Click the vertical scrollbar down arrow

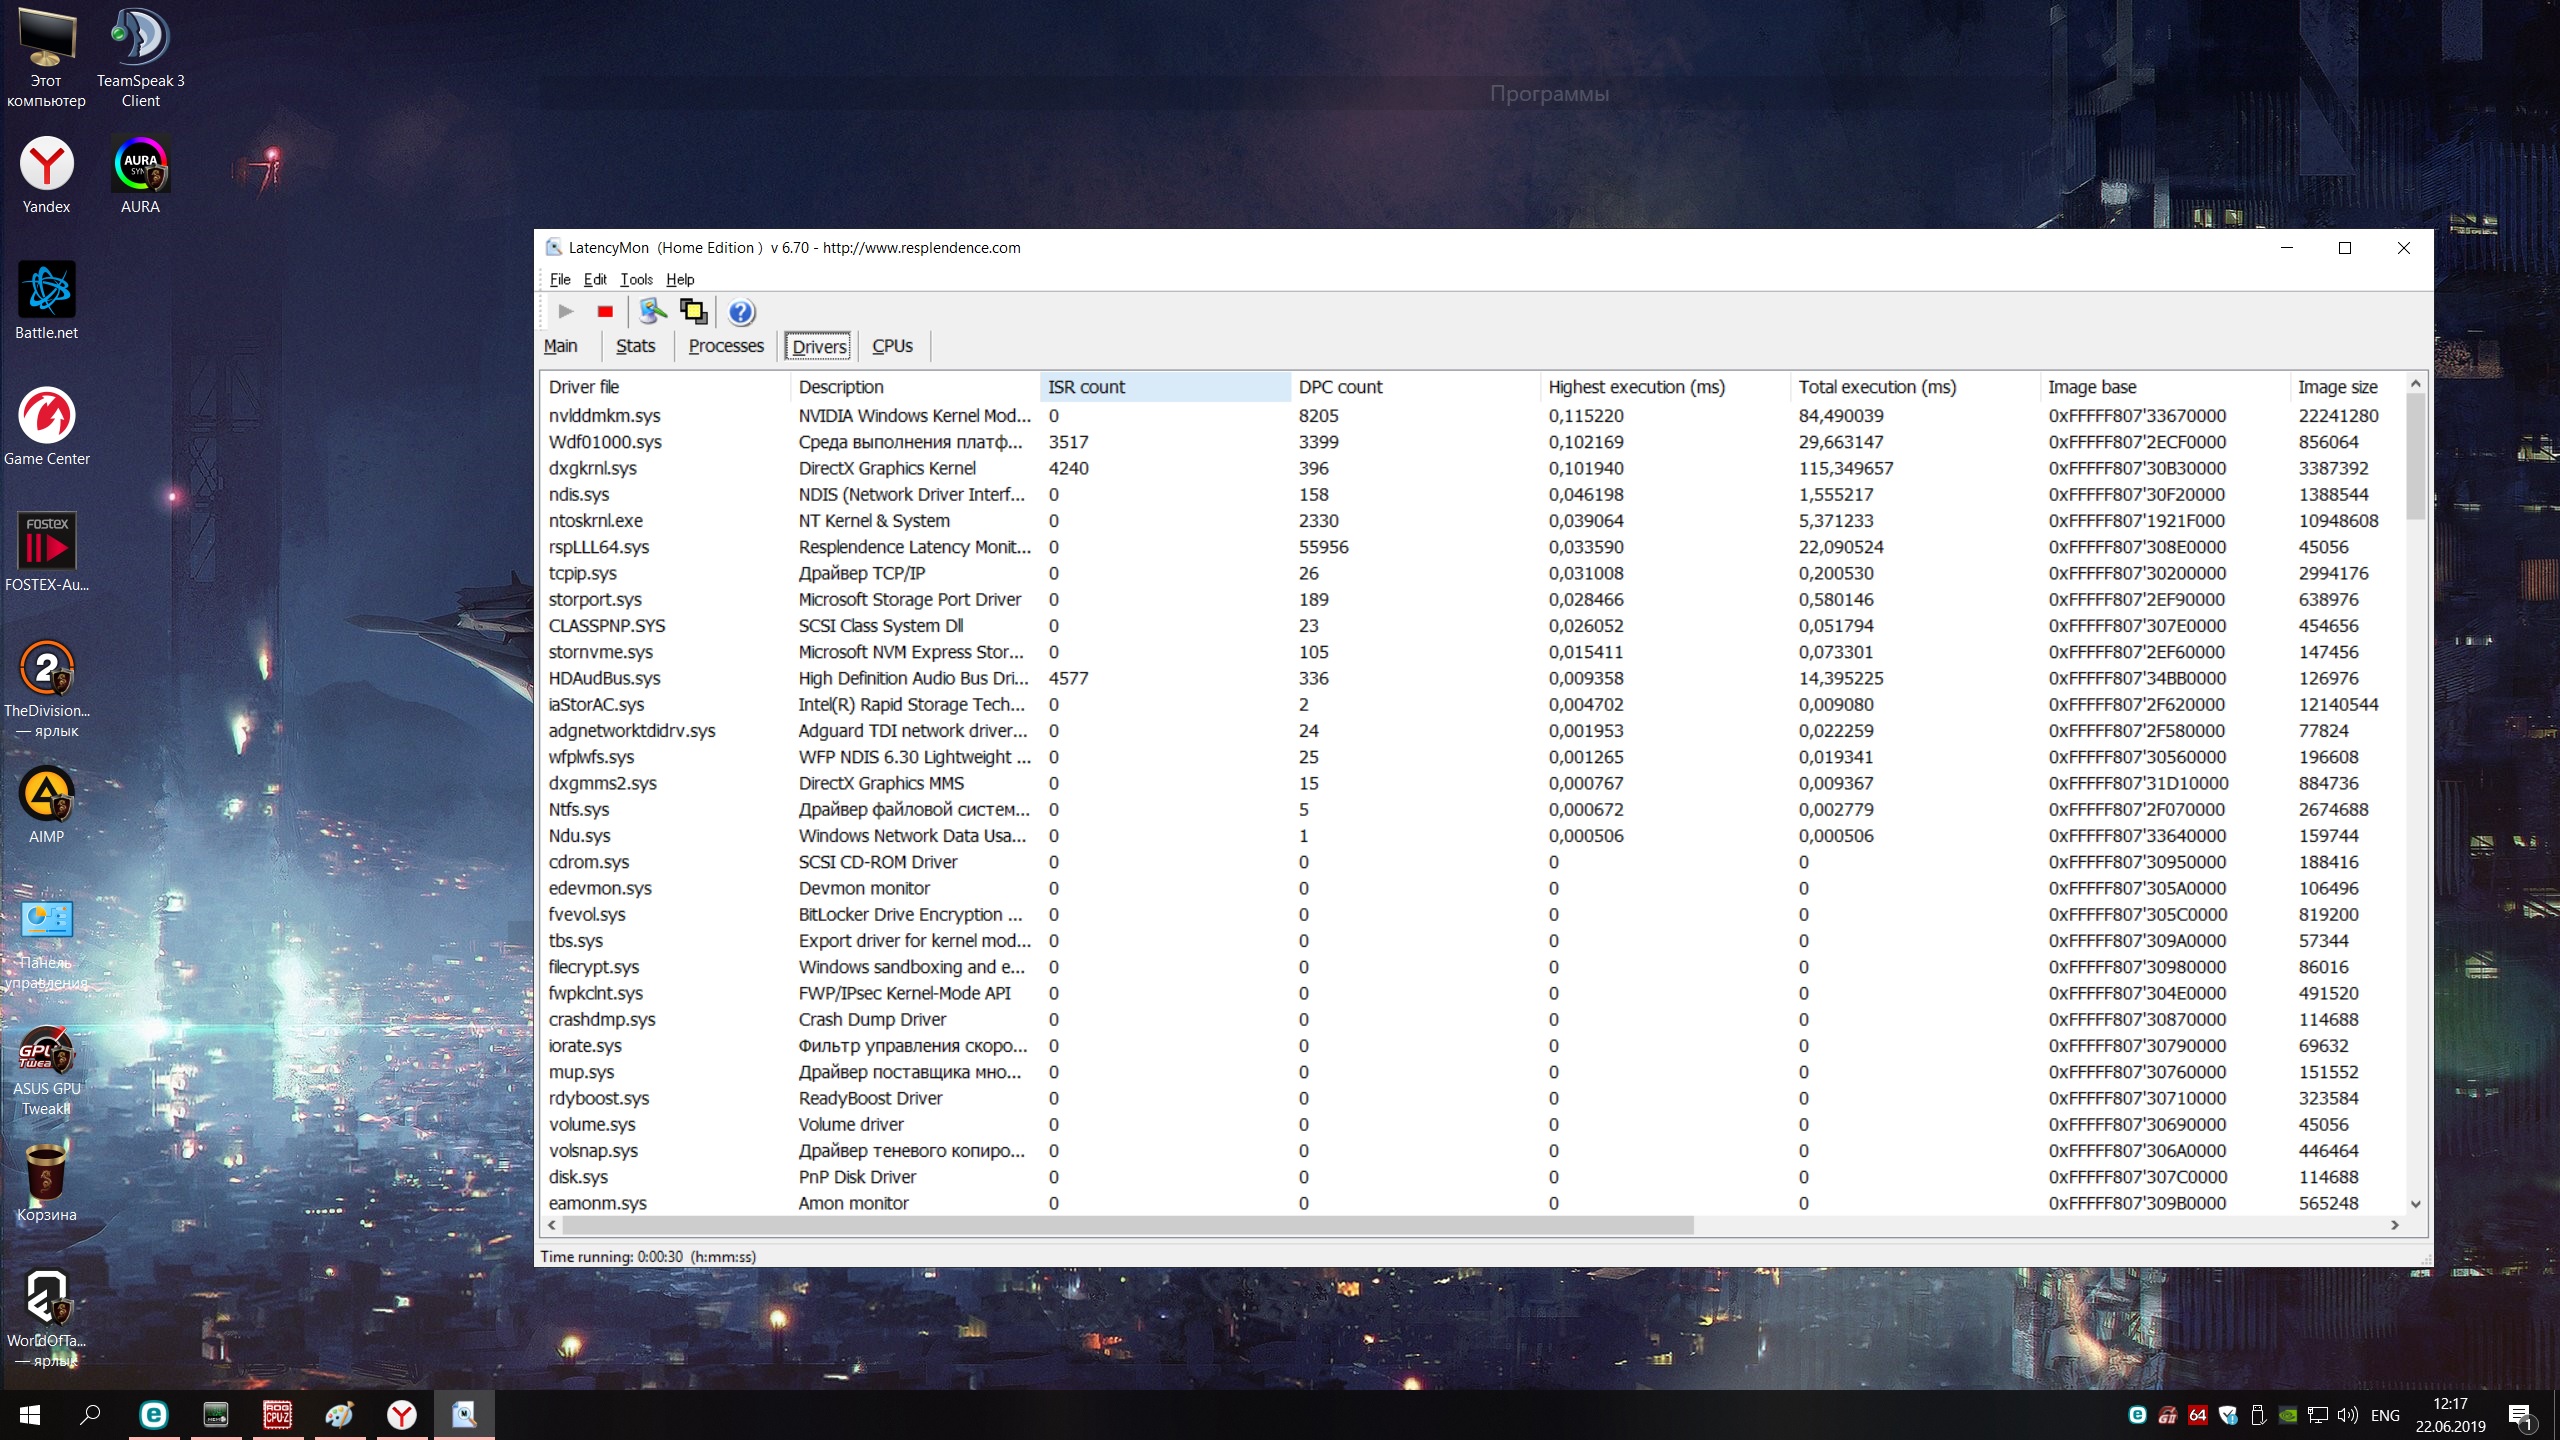[x=2415, y=1204]
